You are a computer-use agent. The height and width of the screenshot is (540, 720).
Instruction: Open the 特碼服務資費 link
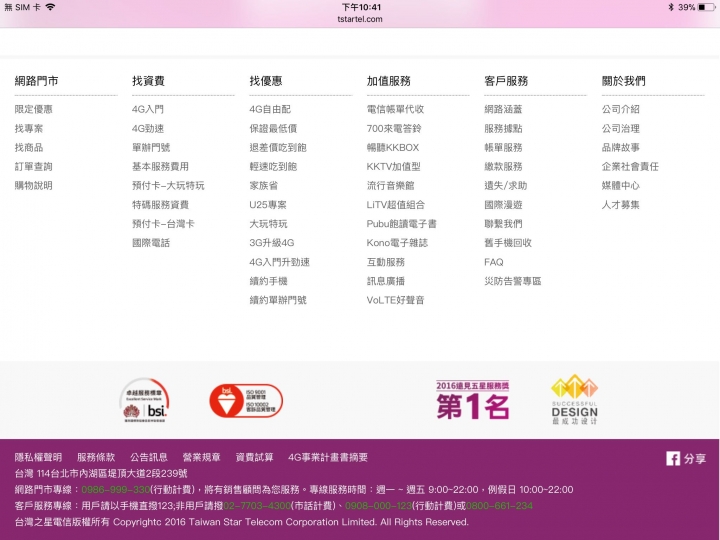(160, 205)
